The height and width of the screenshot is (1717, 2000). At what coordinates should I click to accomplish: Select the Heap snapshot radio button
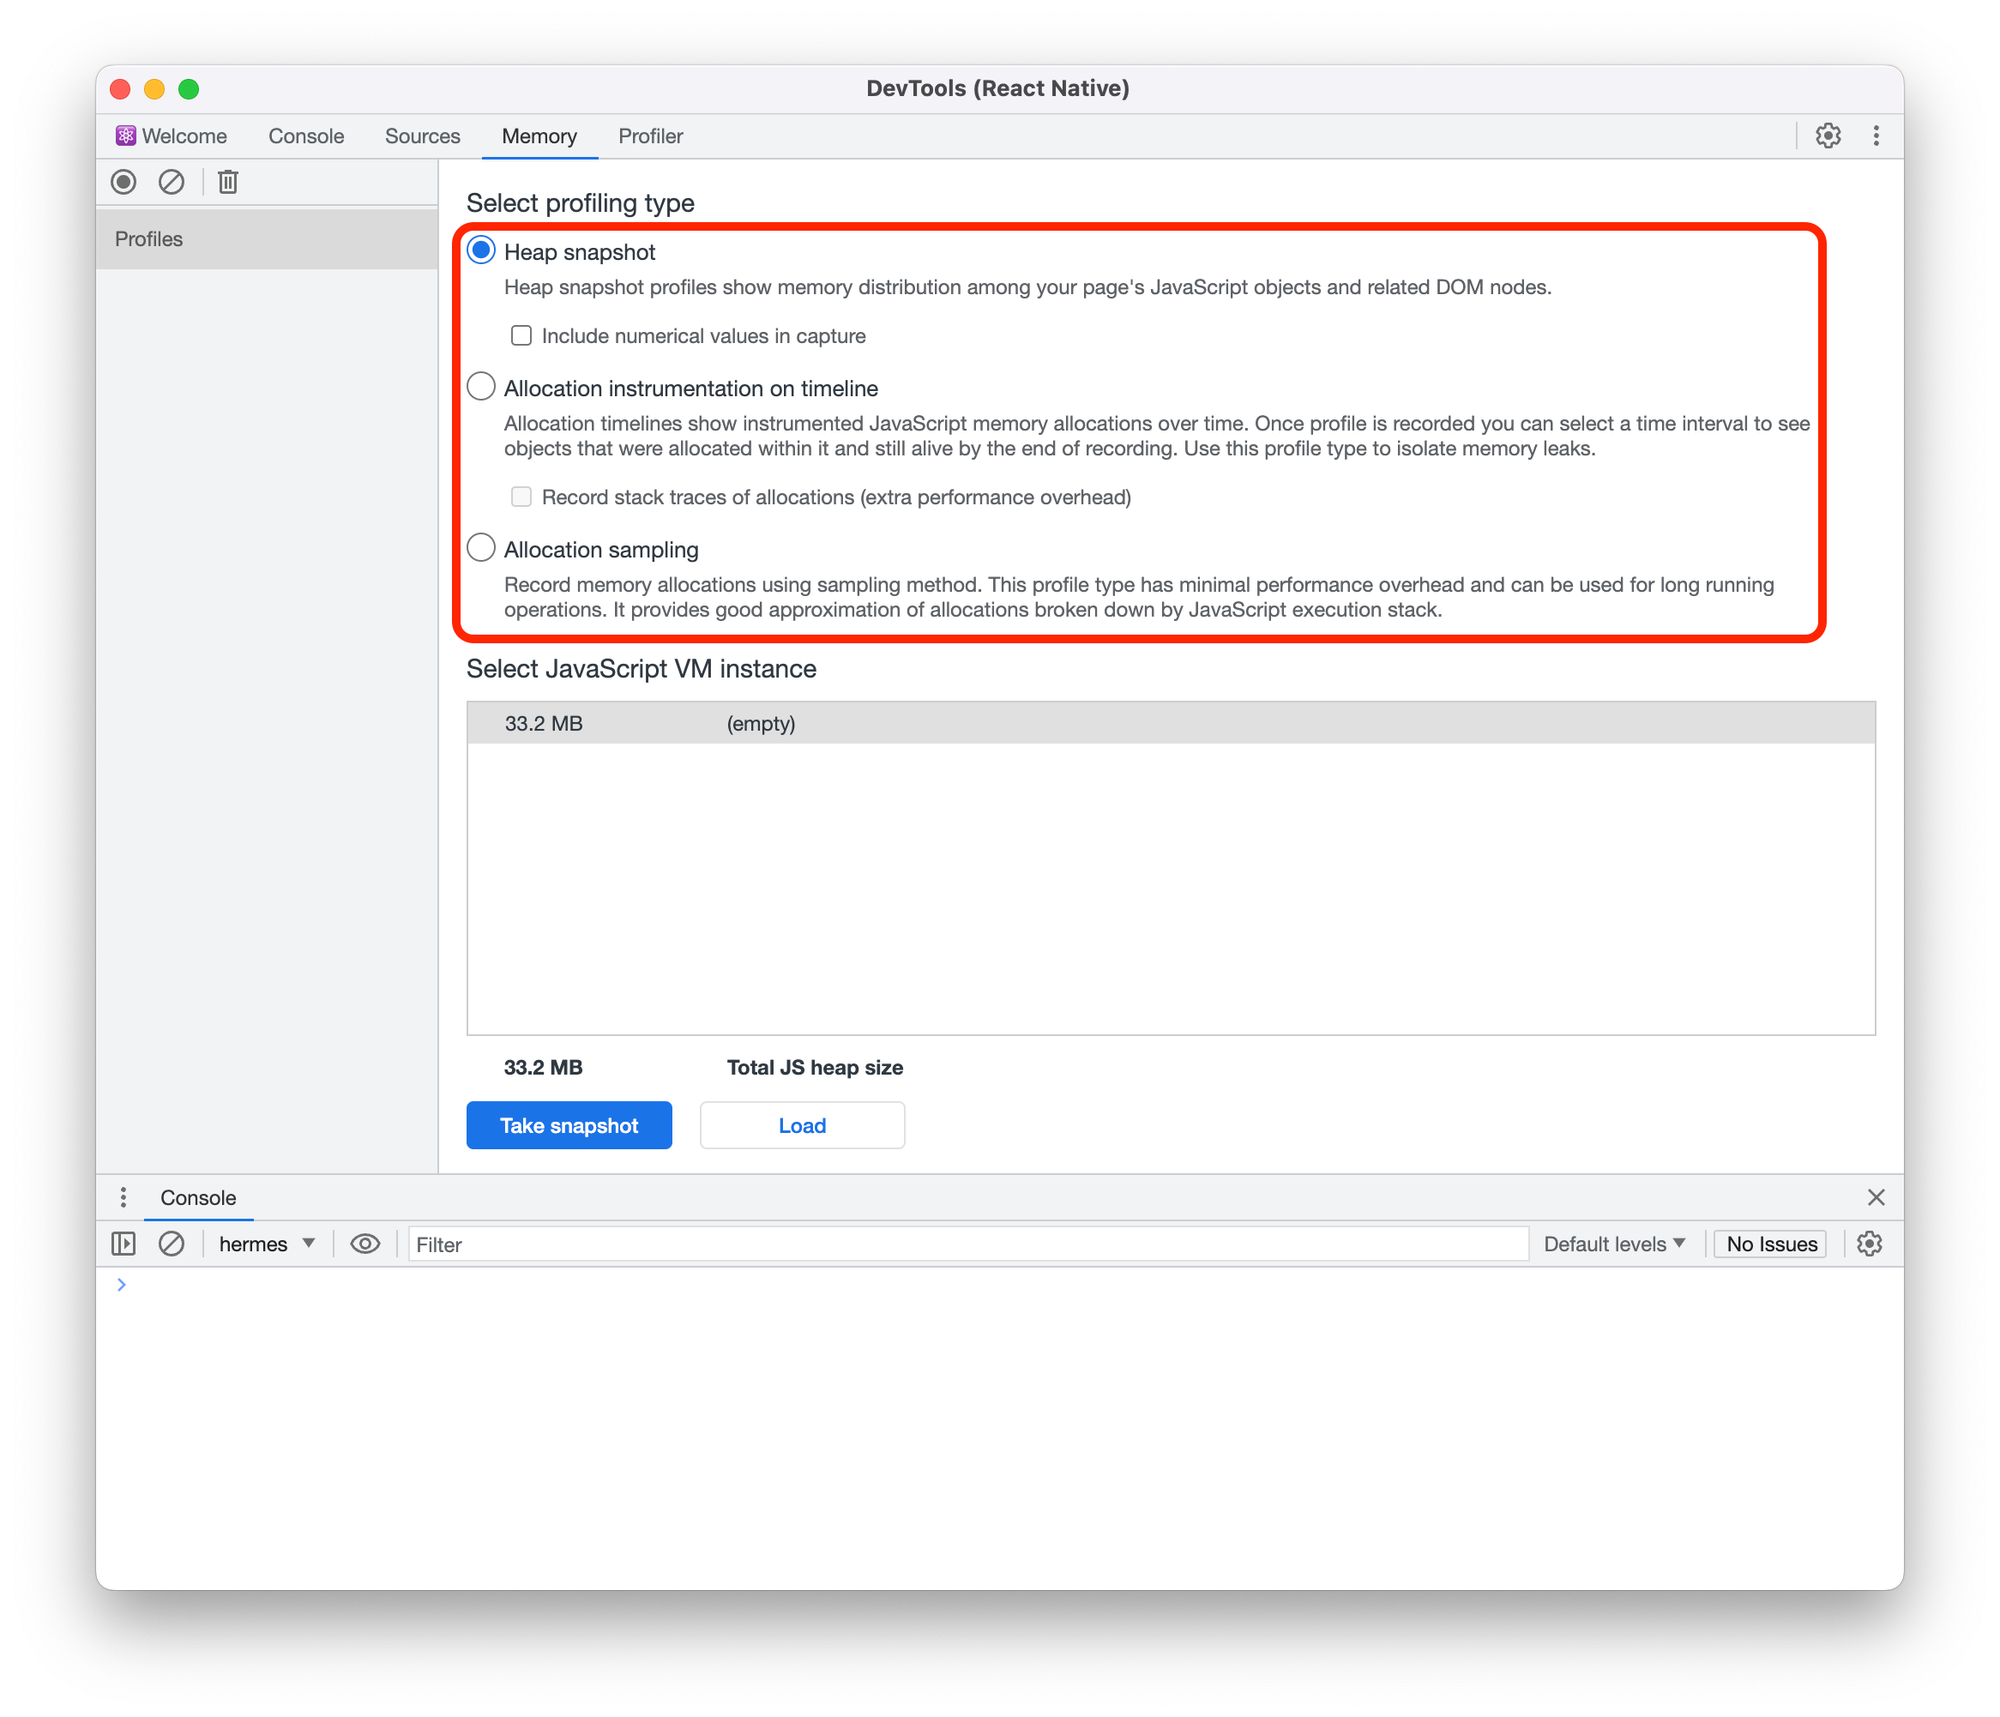482,251
